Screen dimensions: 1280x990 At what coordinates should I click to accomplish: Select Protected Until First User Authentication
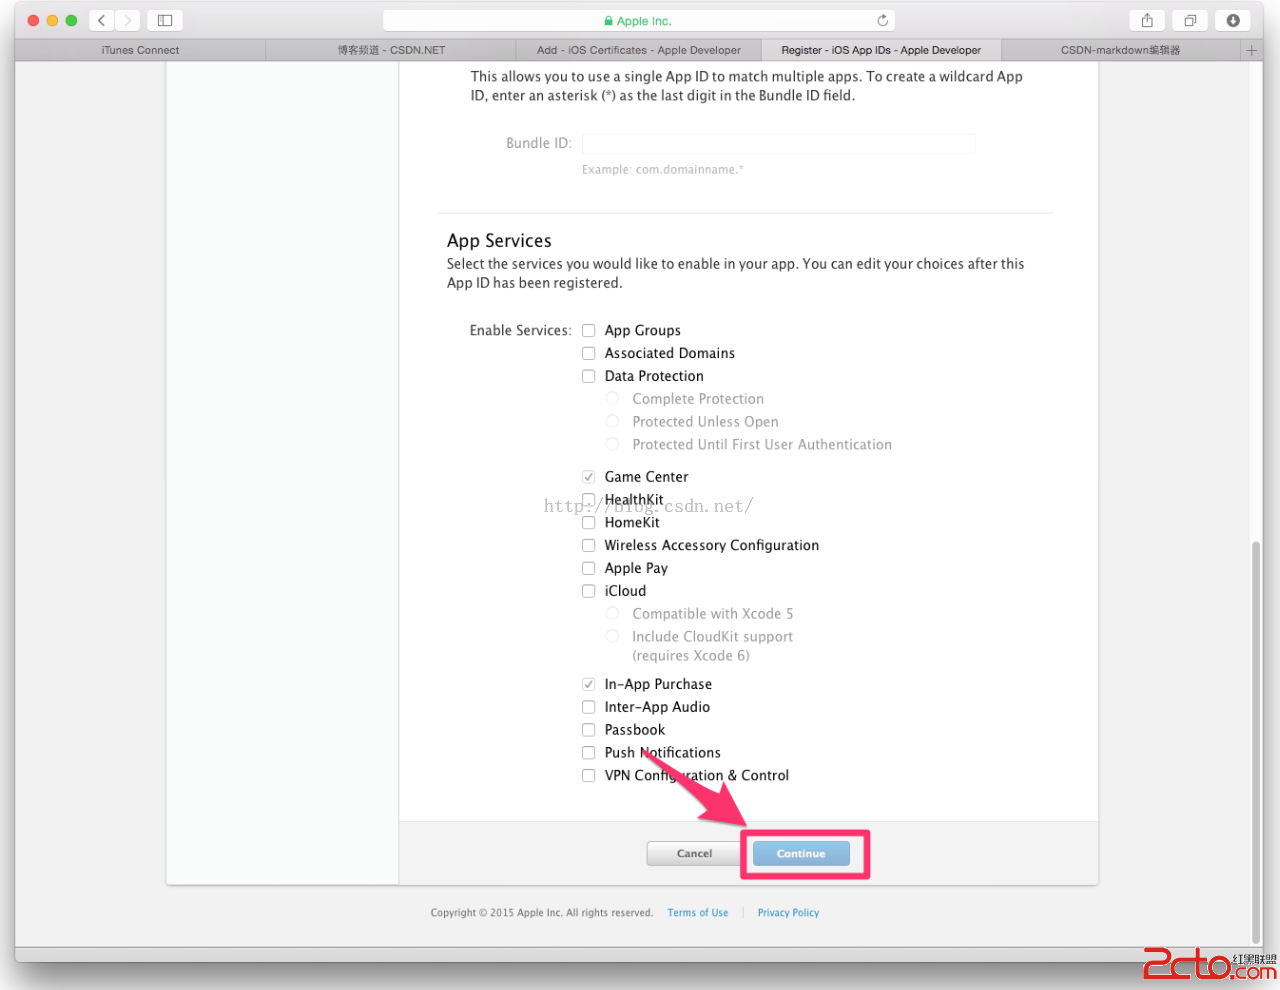(x=612, y=445)
